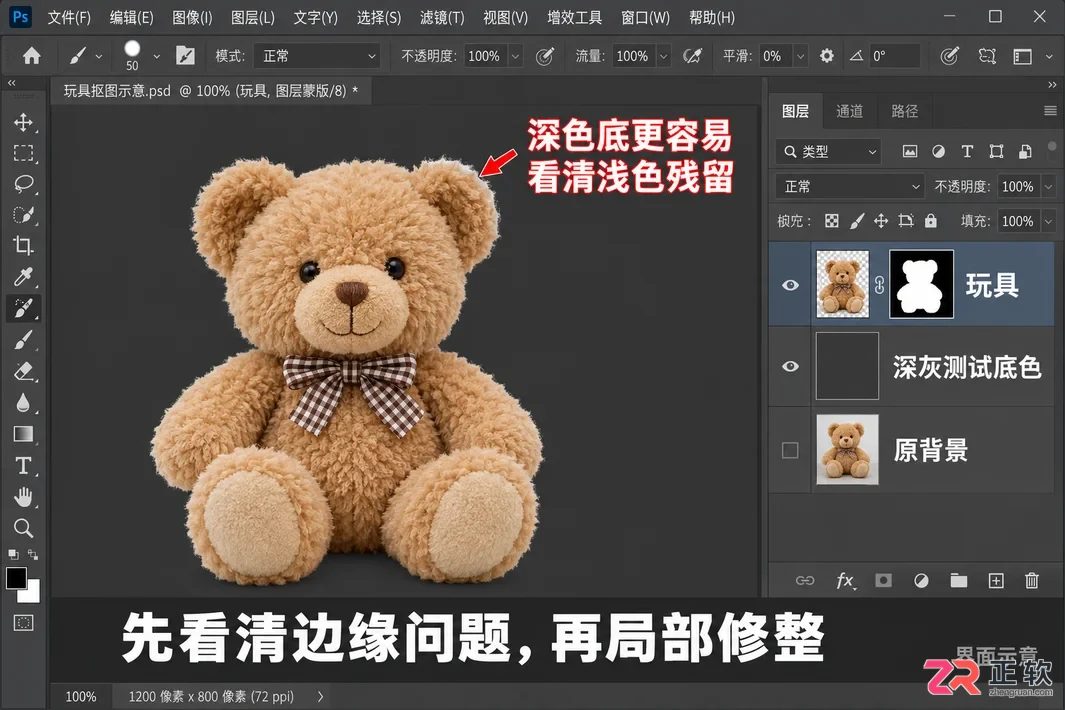
Task: Open the 类型 layer filter dropdown
Action: click(x=828, y=152)
